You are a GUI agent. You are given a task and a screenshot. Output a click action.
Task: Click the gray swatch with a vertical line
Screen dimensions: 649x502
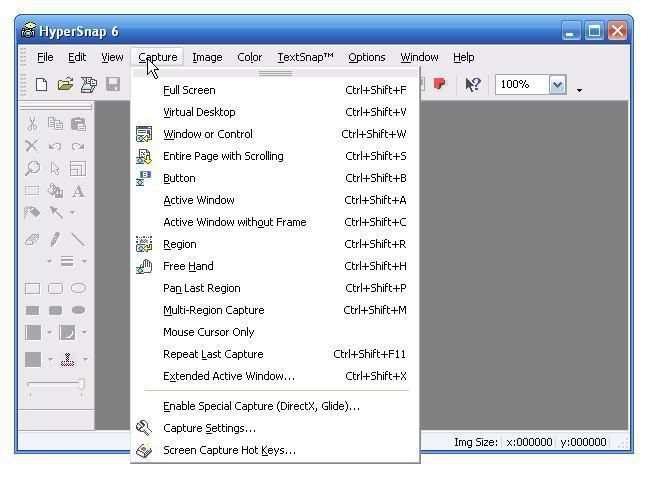(33, 332)
